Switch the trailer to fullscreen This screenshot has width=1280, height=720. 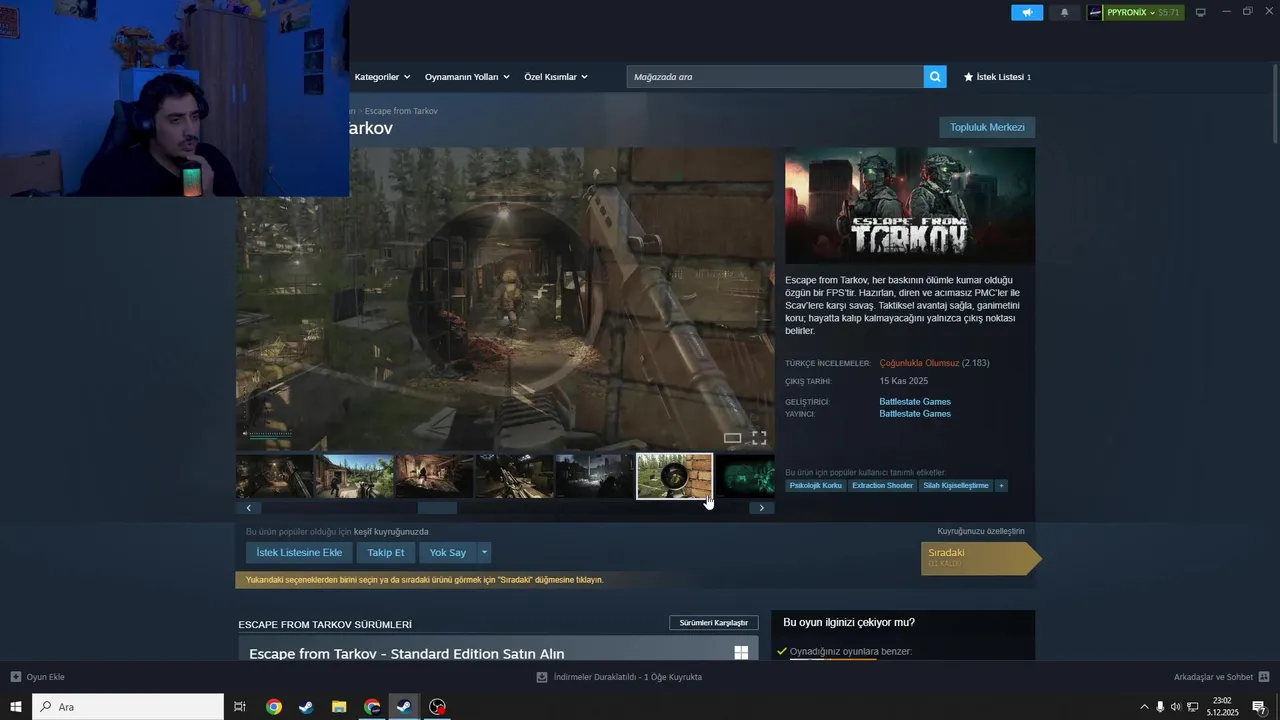pos(759,438)
